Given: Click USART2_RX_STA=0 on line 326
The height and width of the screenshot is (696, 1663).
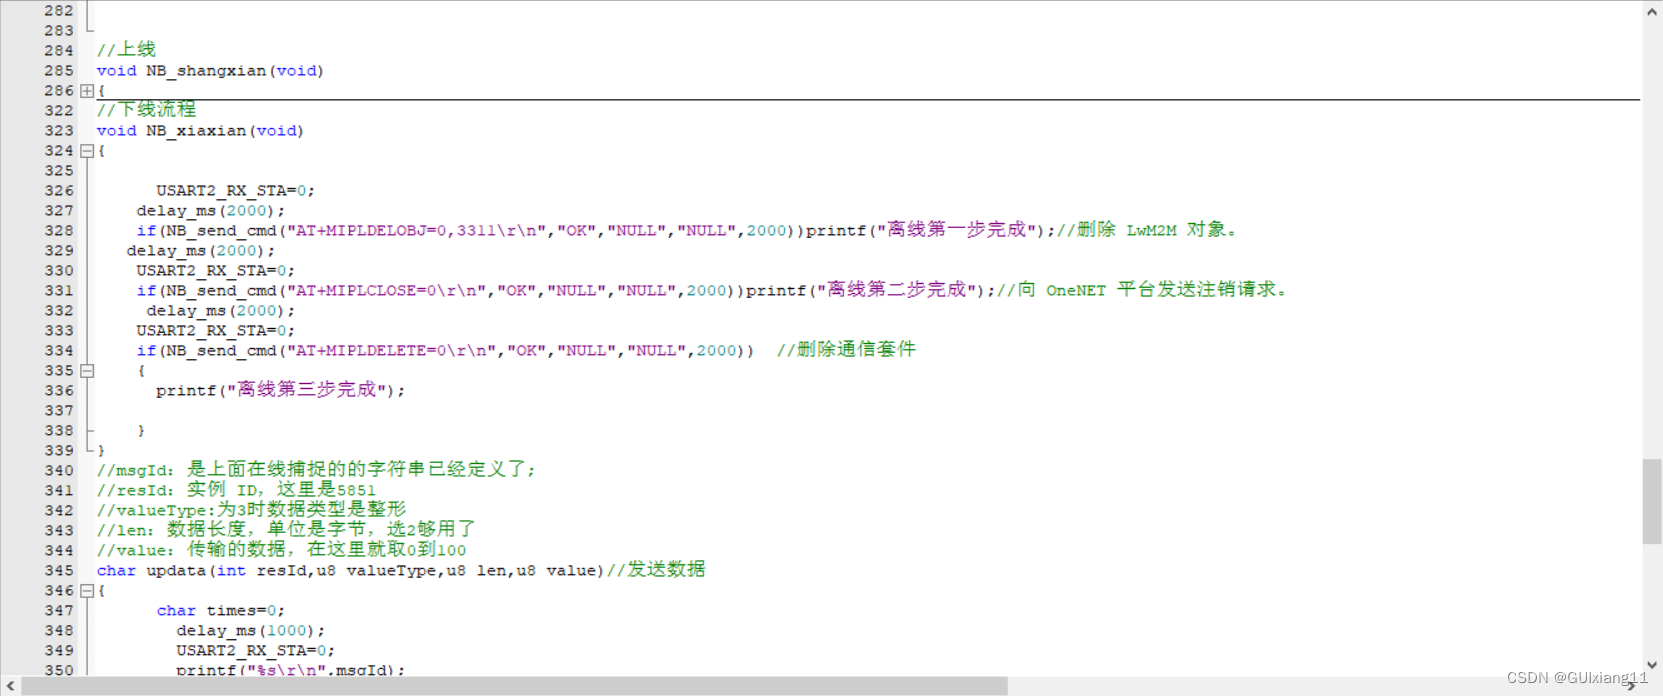Looking at the screenshot, I should click(236, 191).
